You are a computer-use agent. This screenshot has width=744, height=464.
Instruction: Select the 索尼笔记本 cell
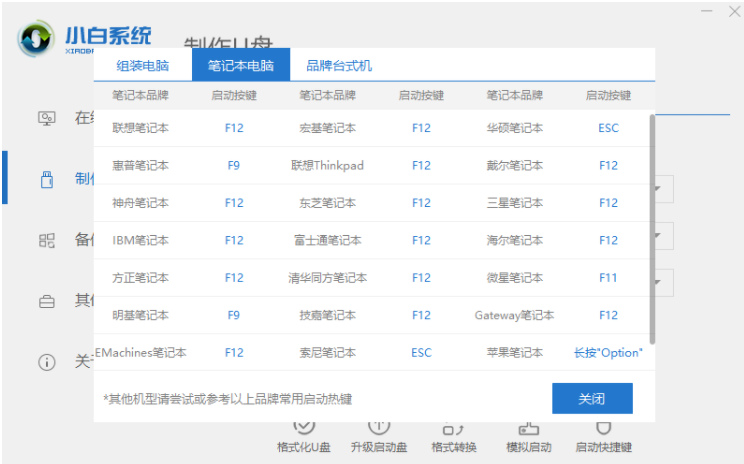327,353
